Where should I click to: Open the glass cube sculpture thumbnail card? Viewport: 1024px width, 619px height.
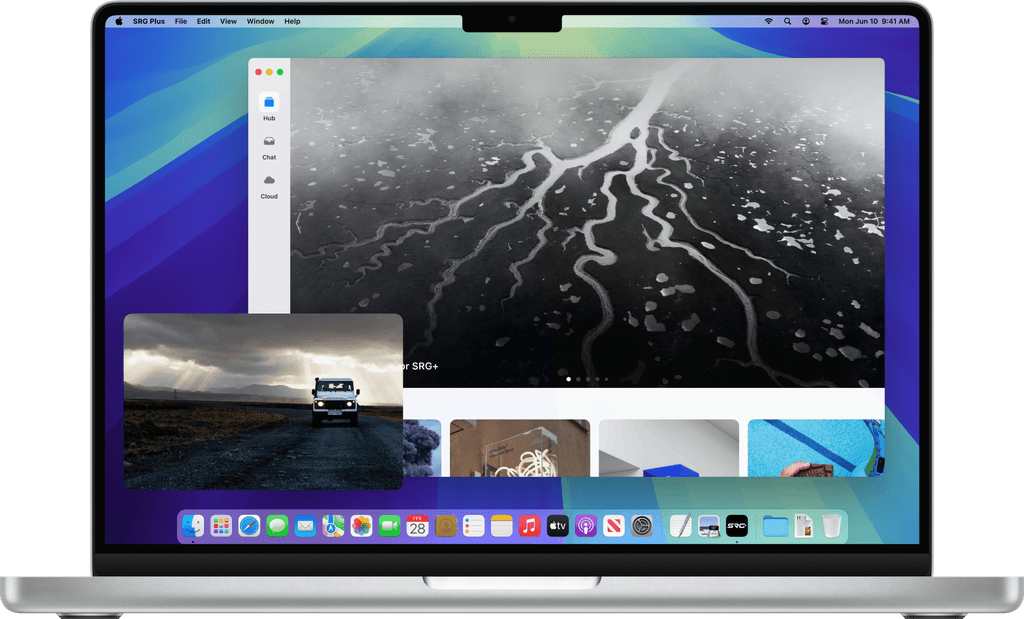point(520,448)
